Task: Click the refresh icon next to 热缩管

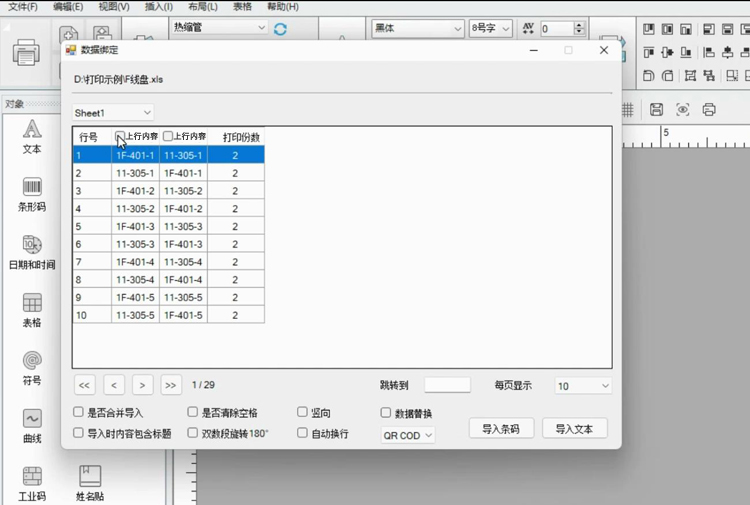Action: pos(280,29)
